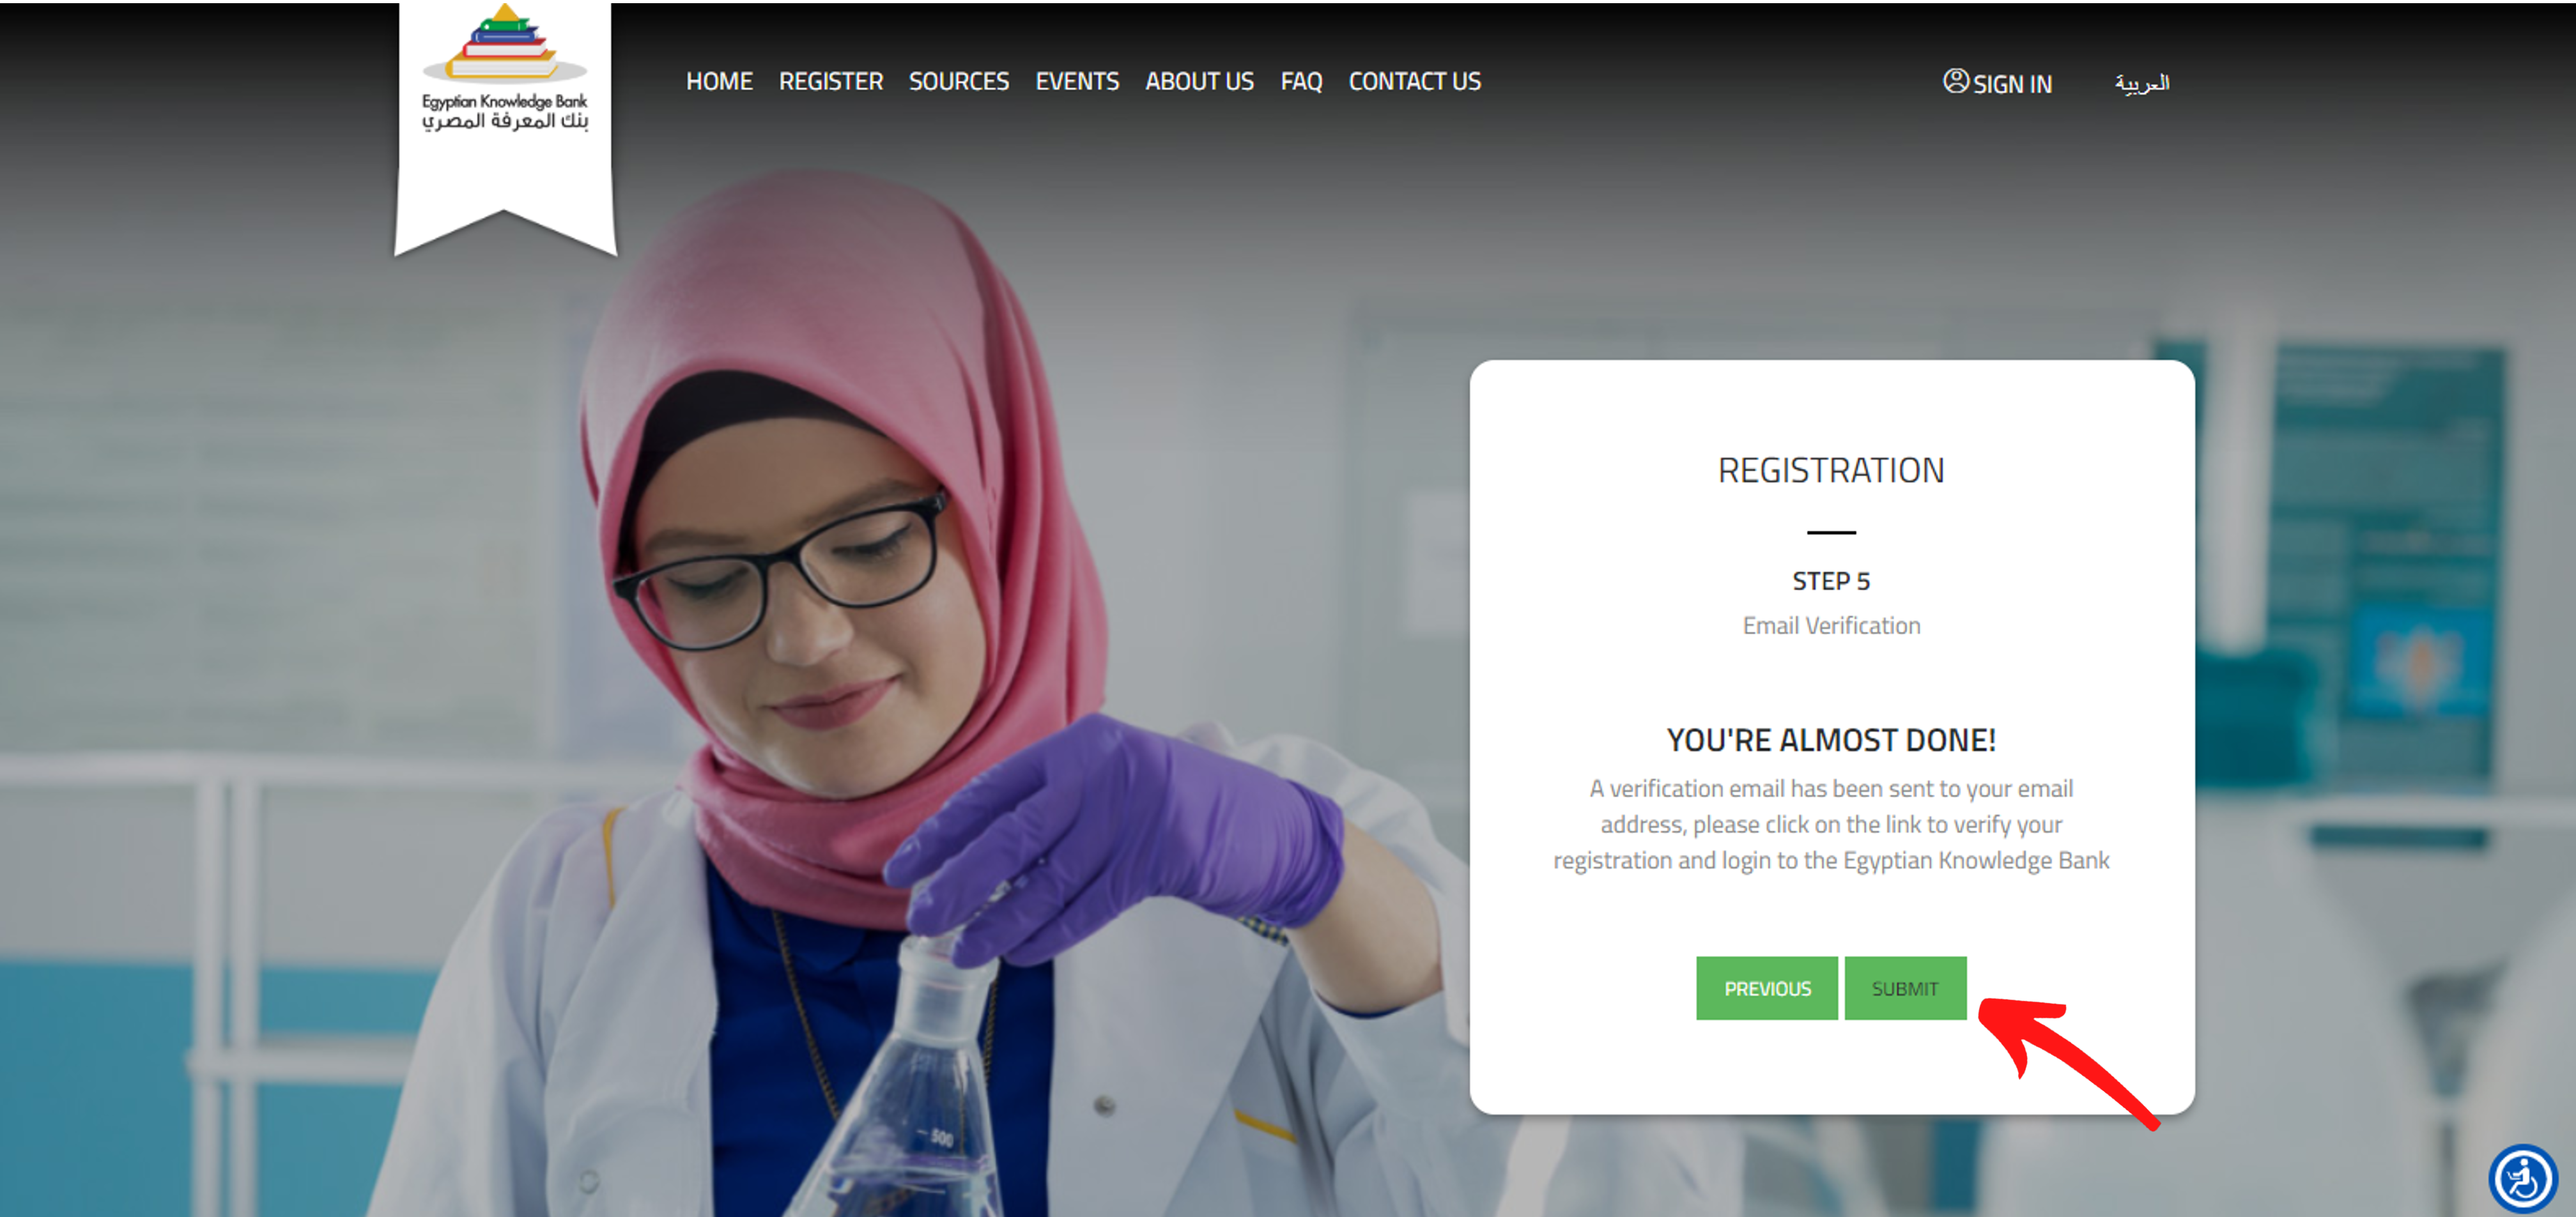Click the Email Verification subtitle
This screenshot has width=2576, height=1217.
[1830, 626]
